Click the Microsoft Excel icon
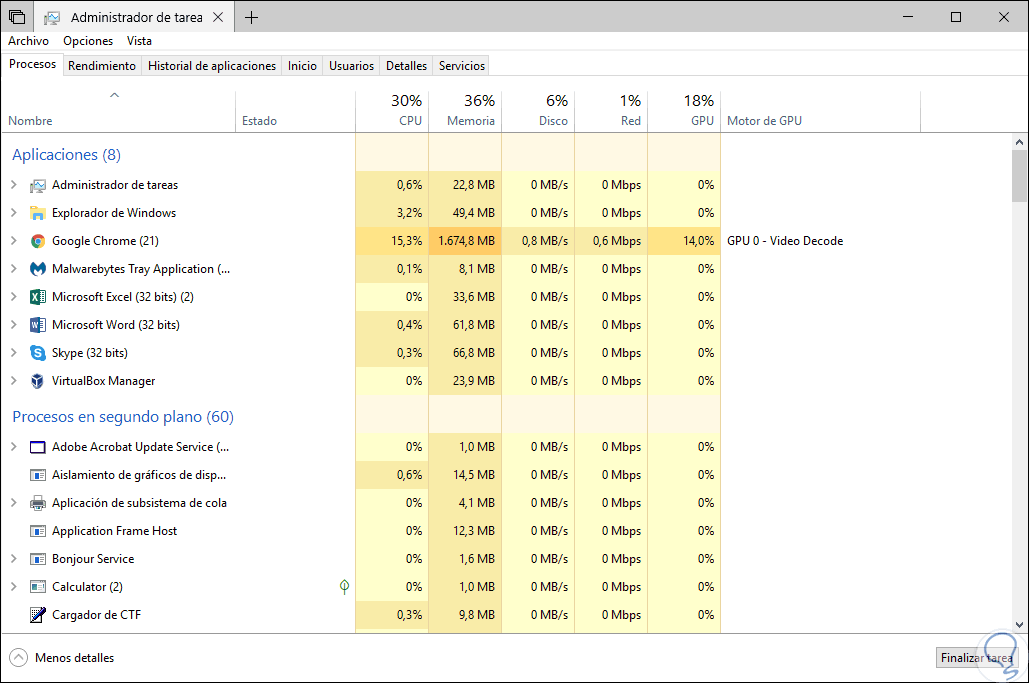The height and width of the screenshot is (683, 1029). [x=38, y=297]
